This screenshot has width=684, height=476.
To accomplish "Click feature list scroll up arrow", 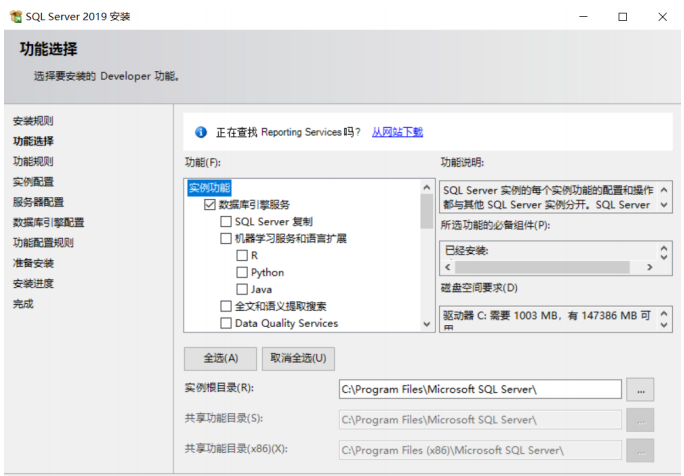I will pos(427,187).
